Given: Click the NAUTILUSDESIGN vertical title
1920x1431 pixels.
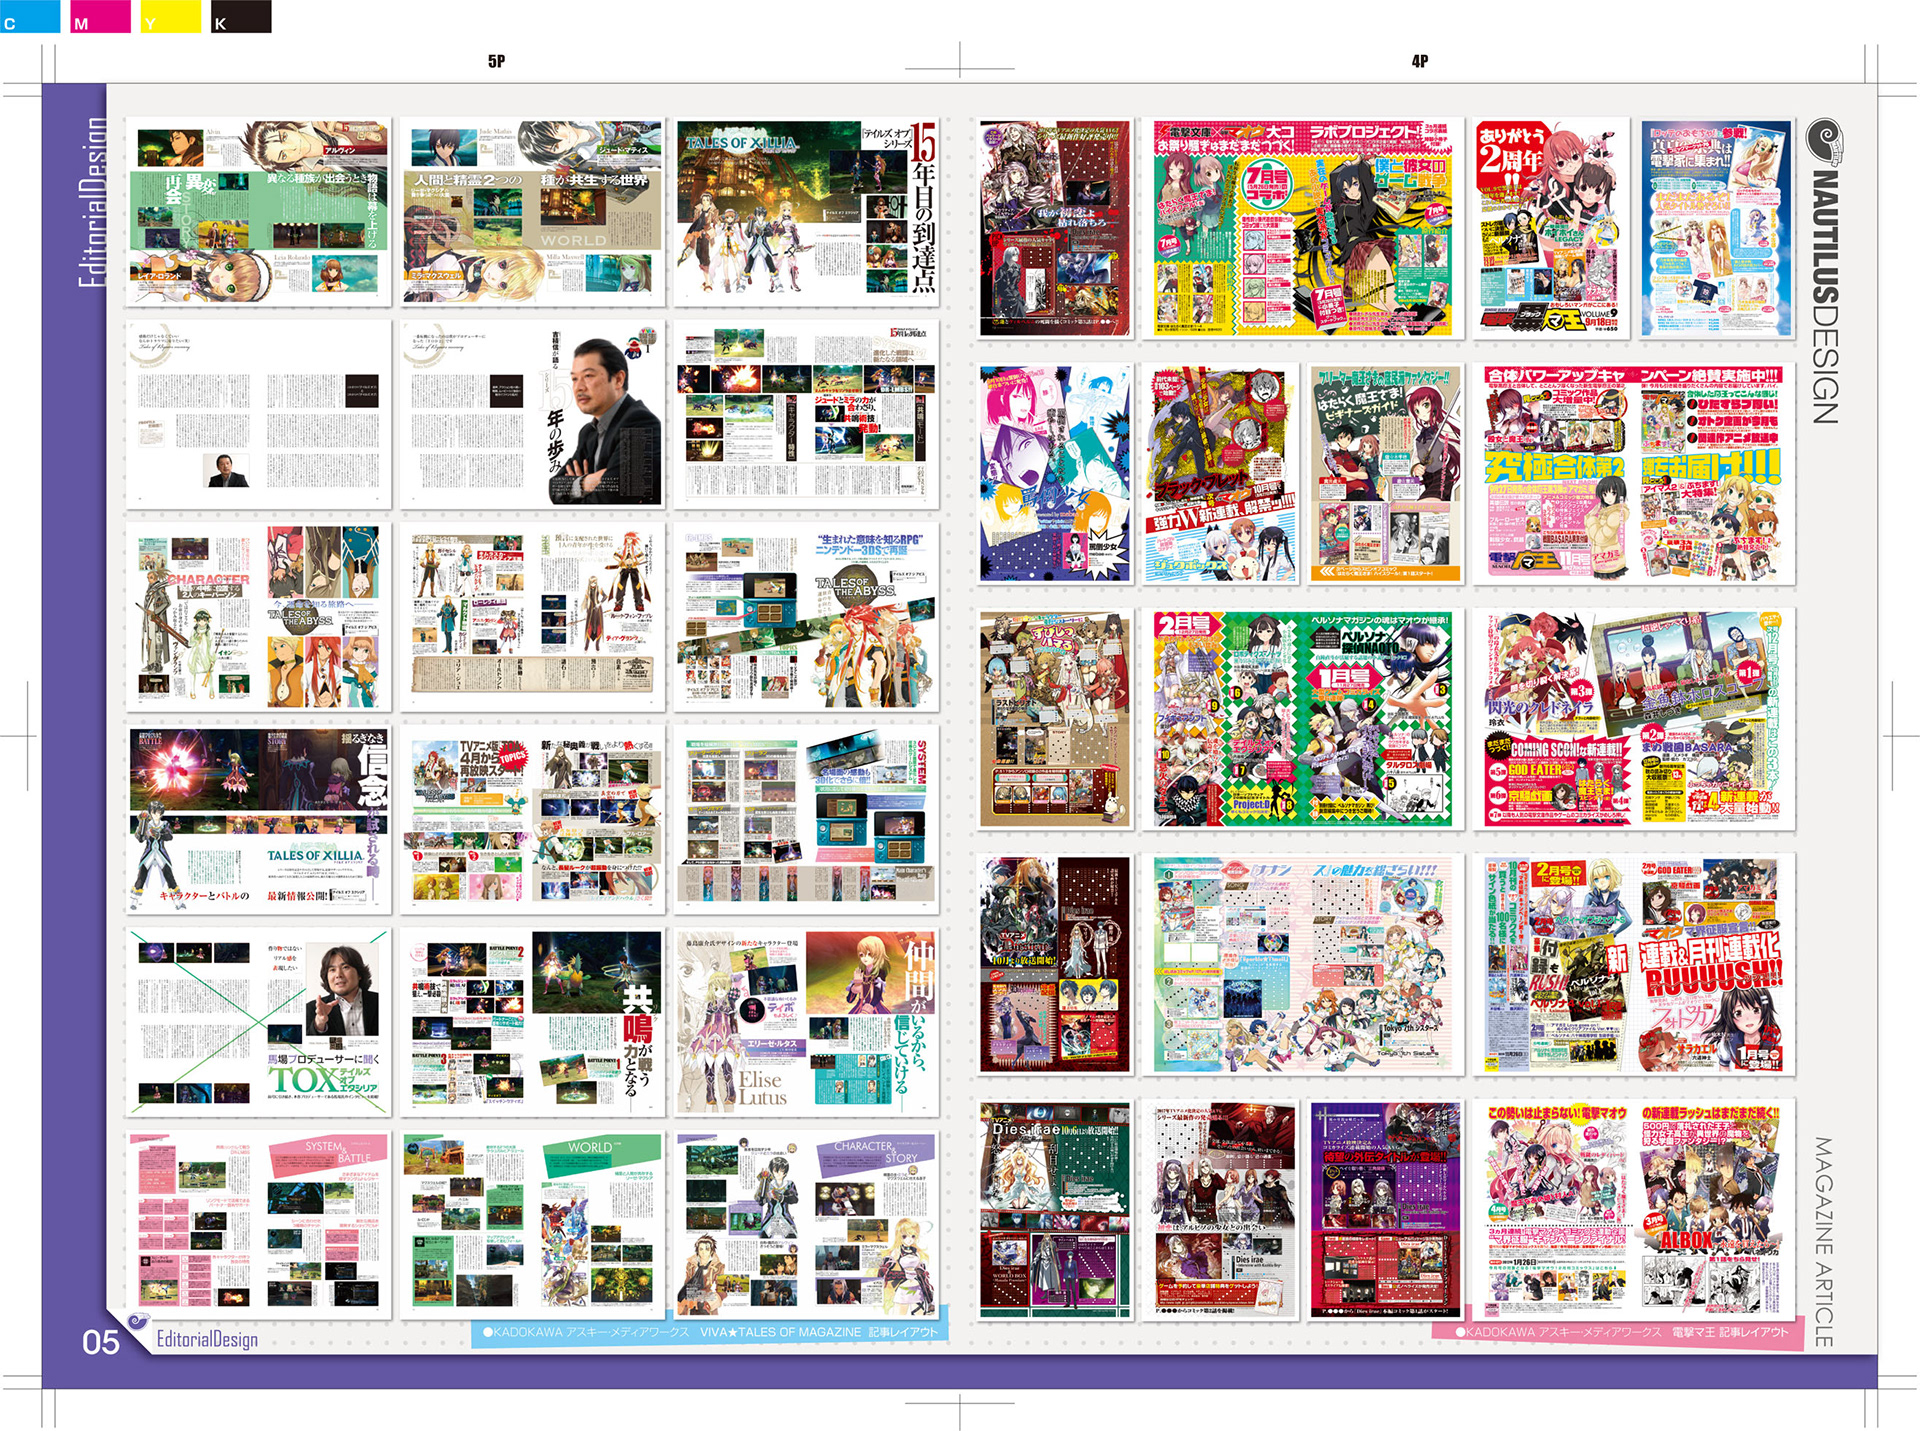Looking at the screenshot, I should point(1825,296).
